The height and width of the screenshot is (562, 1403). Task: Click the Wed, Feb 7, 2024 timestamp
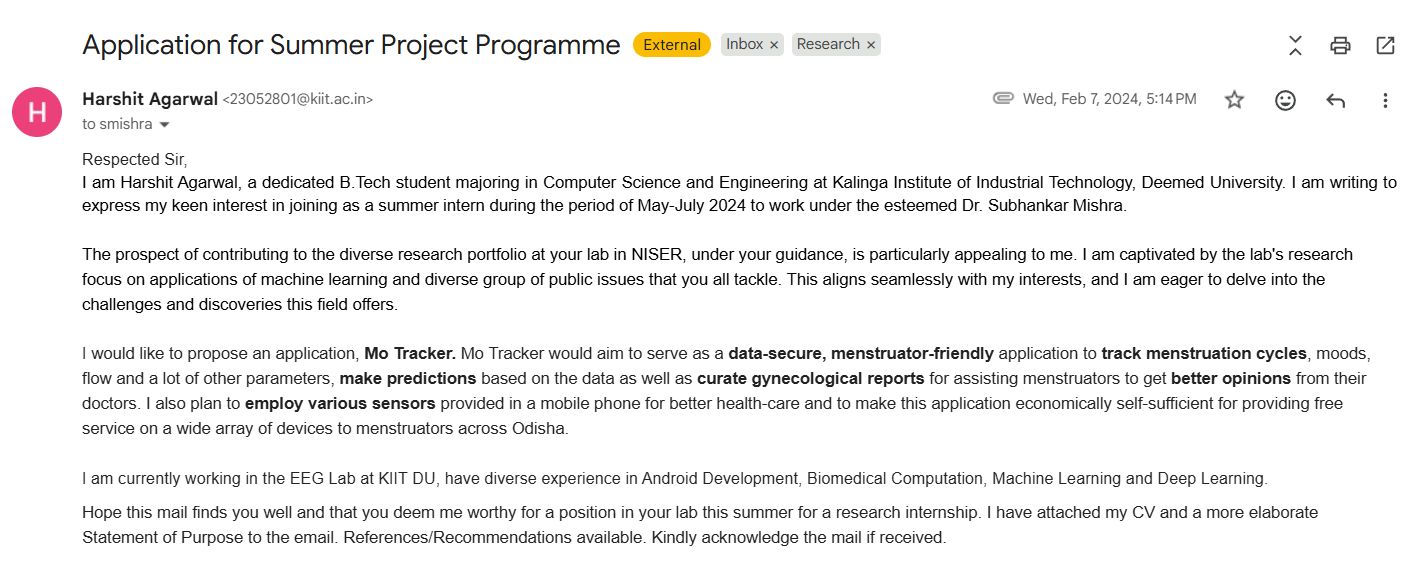pyautogui.click(x=1109, y=99)
